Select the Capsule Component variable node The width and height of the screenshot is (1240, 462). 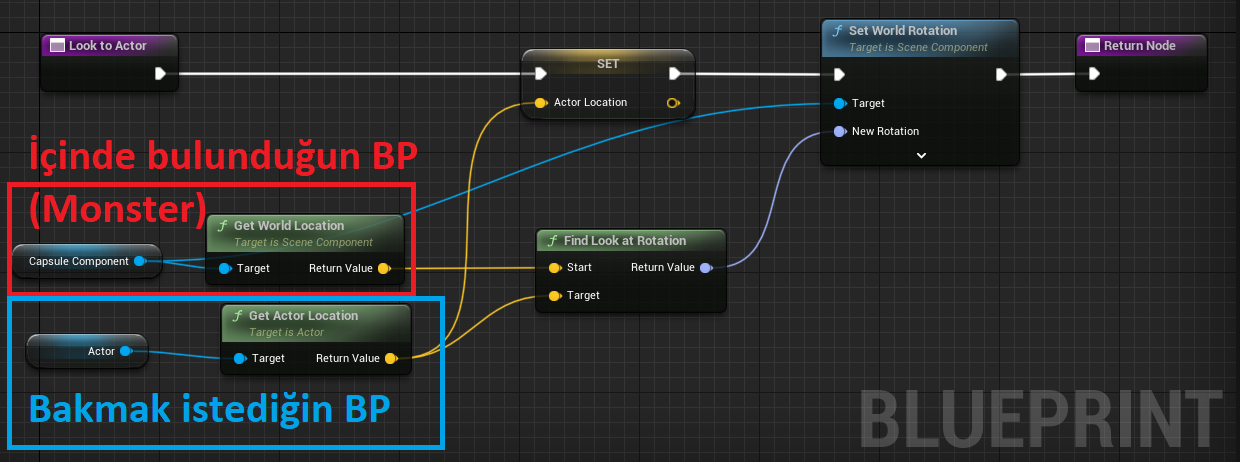point(87,261)
